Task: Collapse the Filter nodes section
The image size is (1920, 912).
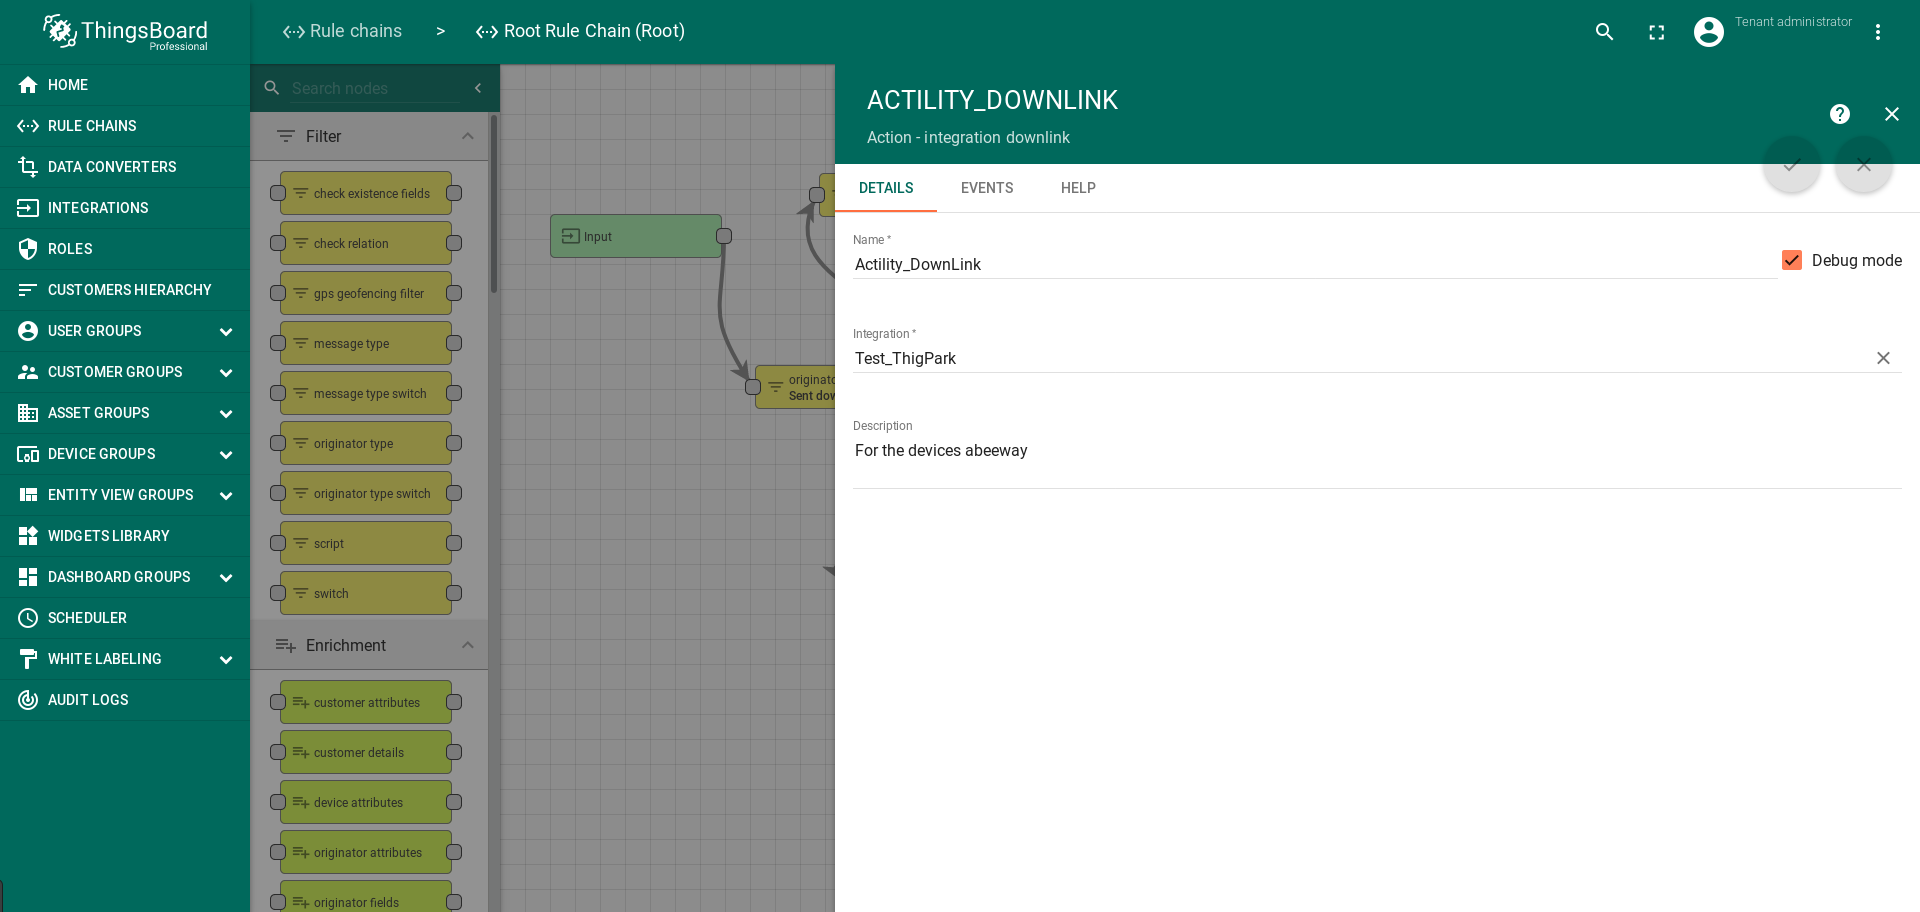Action: [x=467, y=136]
